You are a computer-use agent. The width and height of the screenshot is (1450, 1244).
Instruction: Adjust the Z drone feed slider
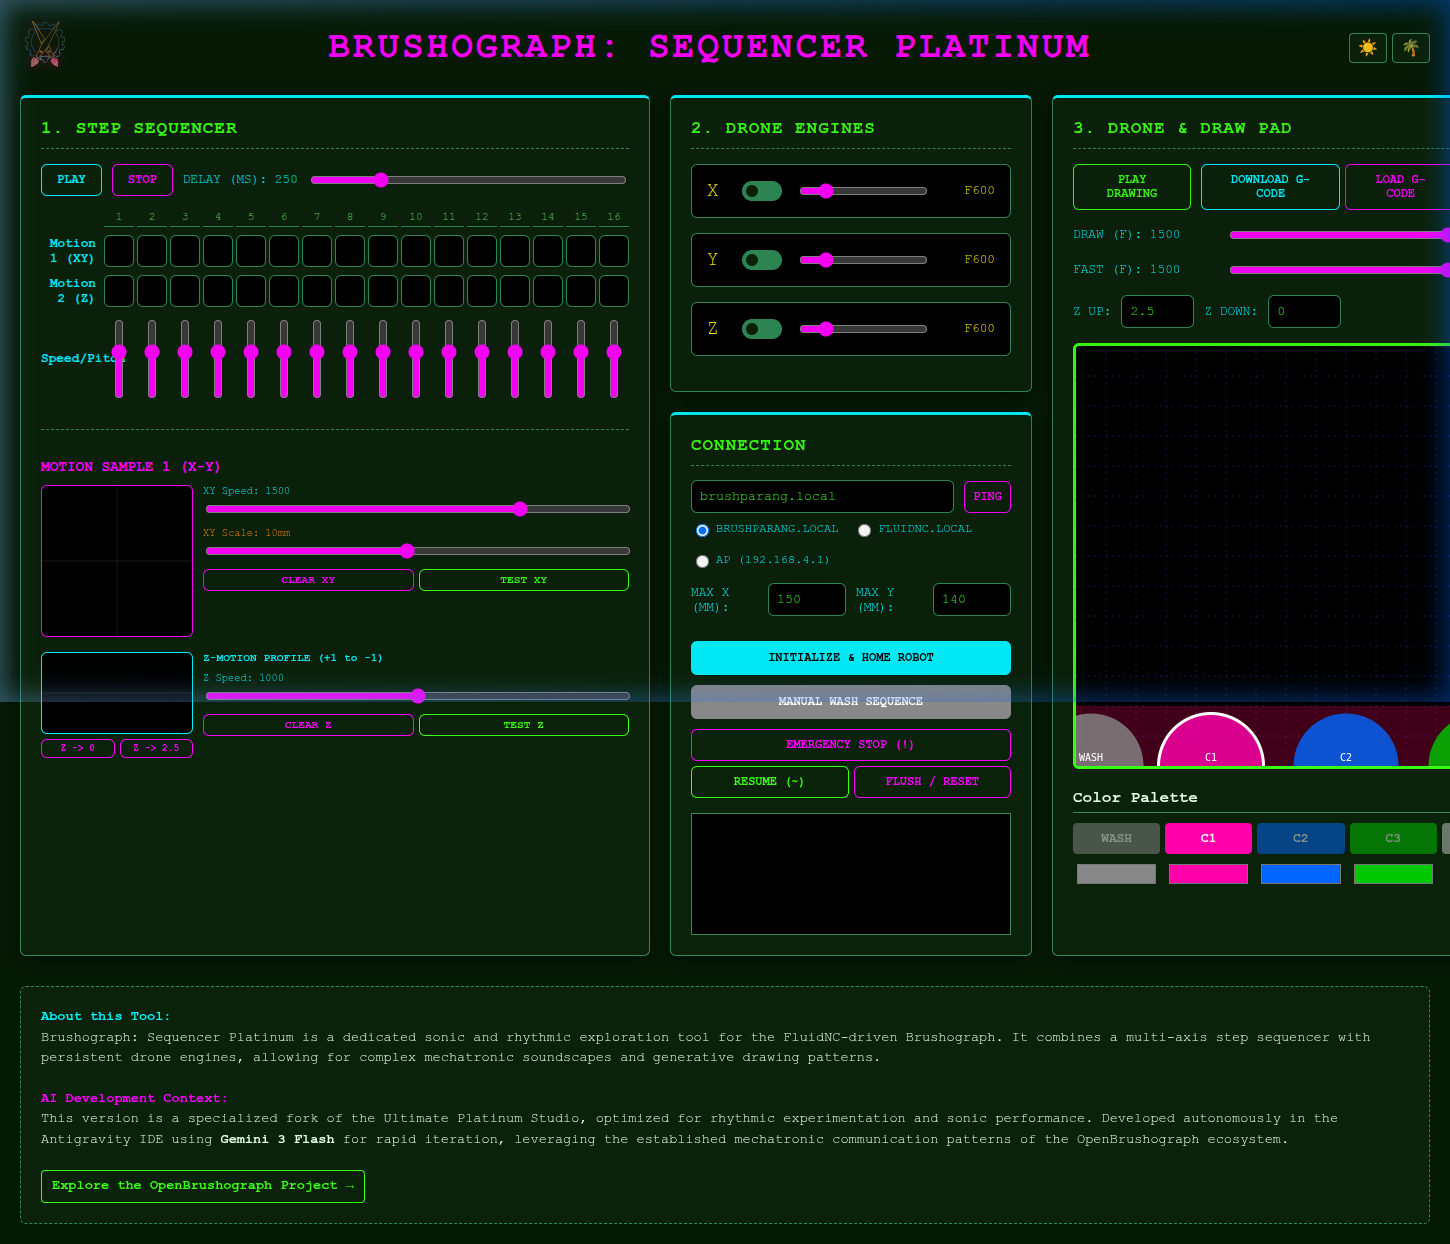click(863, 329)
